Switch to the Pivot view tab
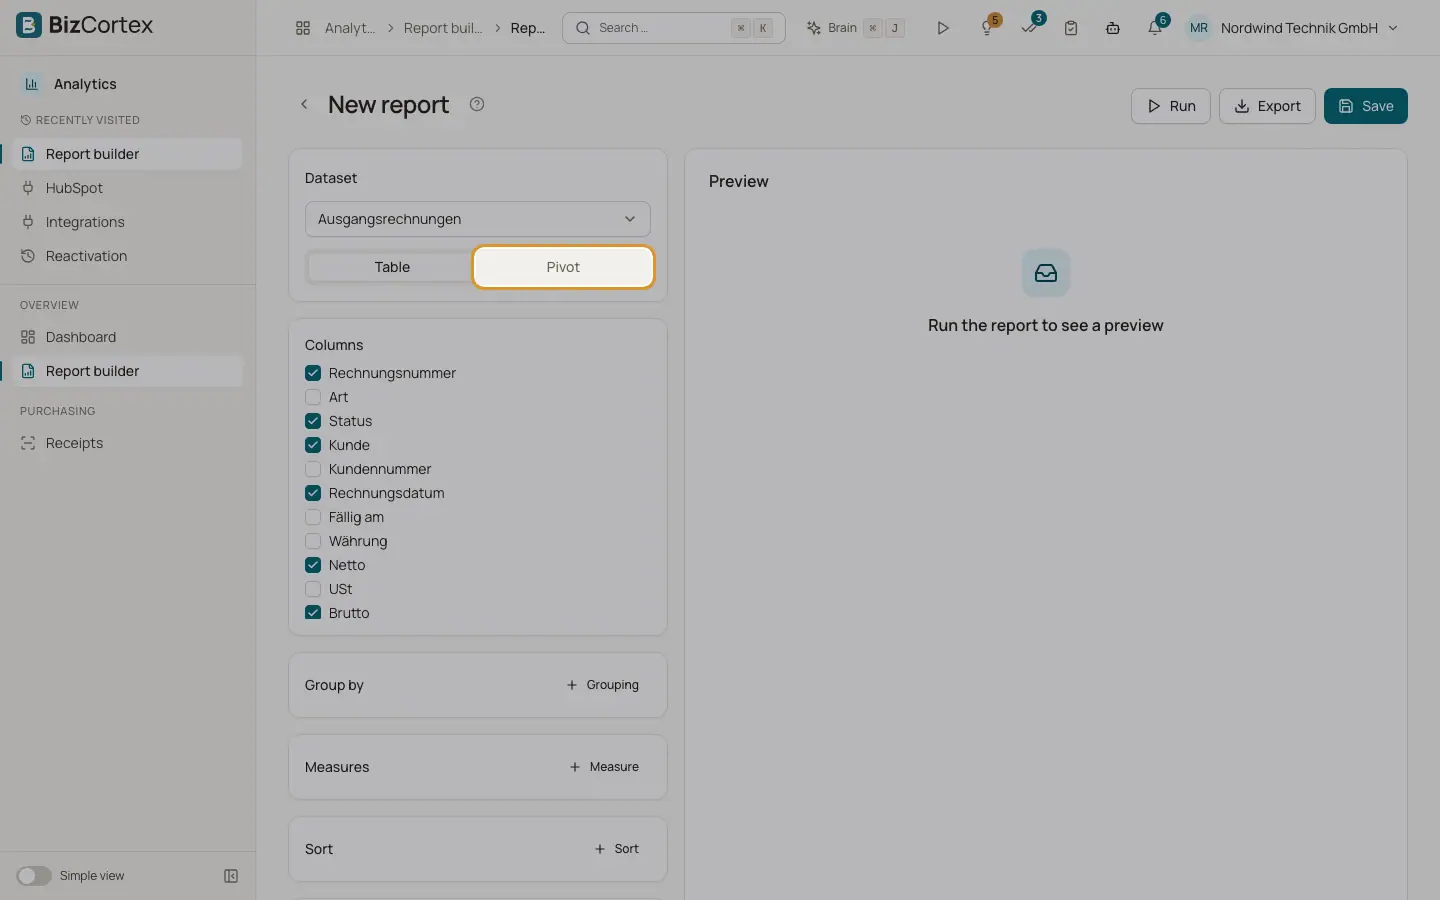Image resolution: width=1440 pixels, height=900 pixels. [563, 267]
